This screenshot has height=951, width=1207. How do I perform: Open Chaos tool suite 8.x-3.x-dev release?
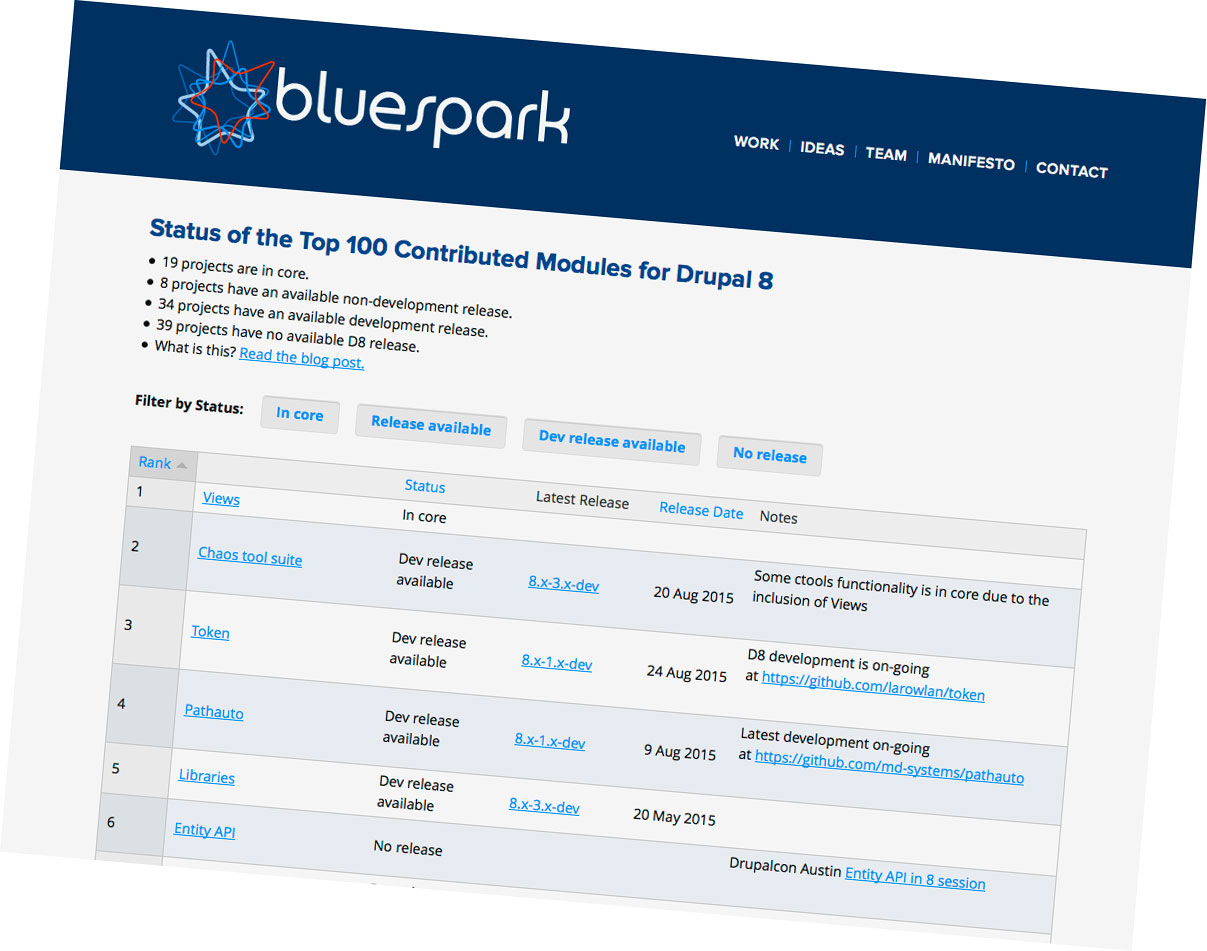[x=564, y=583]
